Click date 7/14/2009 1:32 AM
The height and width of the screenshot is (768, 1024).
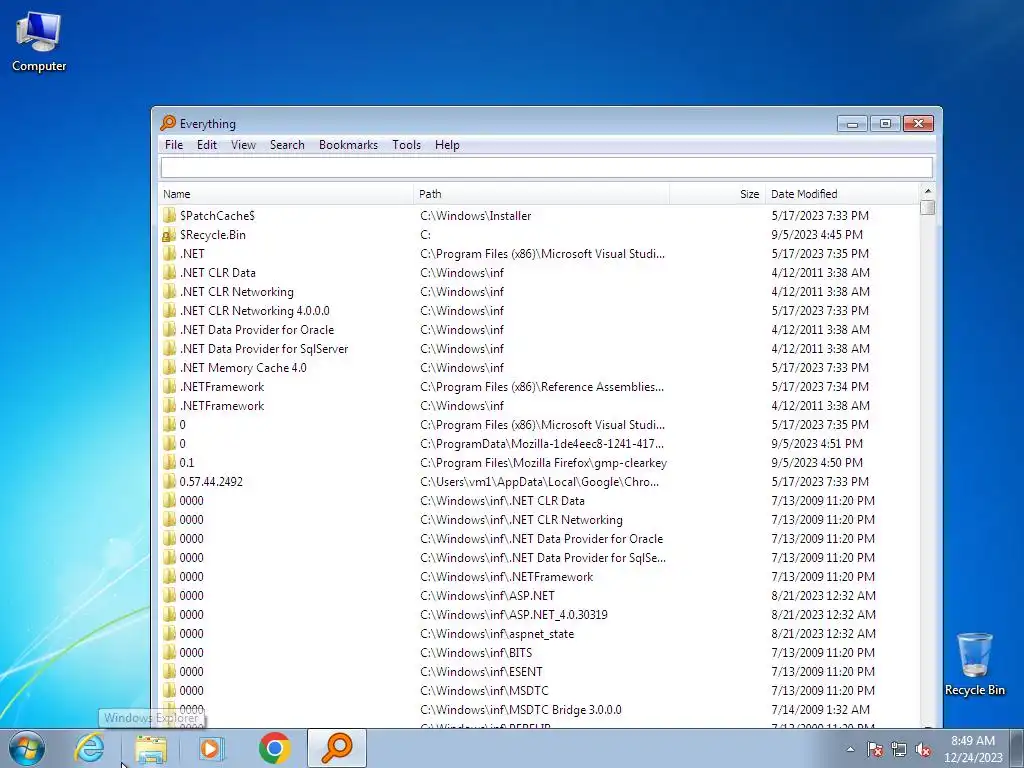click(x=820, y=709)
